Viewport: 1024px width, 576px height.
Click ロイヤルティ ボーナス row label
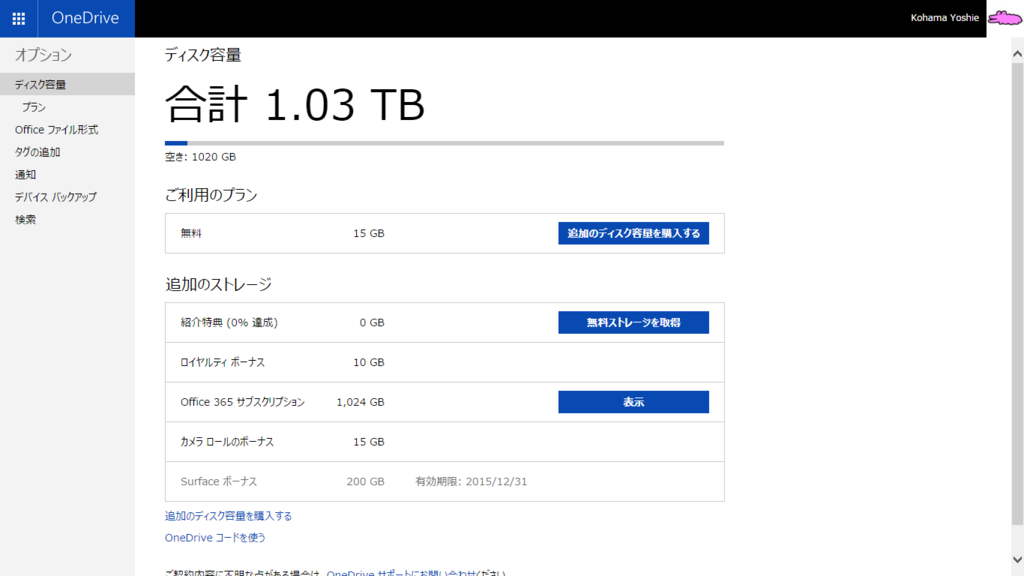pyautogui.click(x=223, y=362)
